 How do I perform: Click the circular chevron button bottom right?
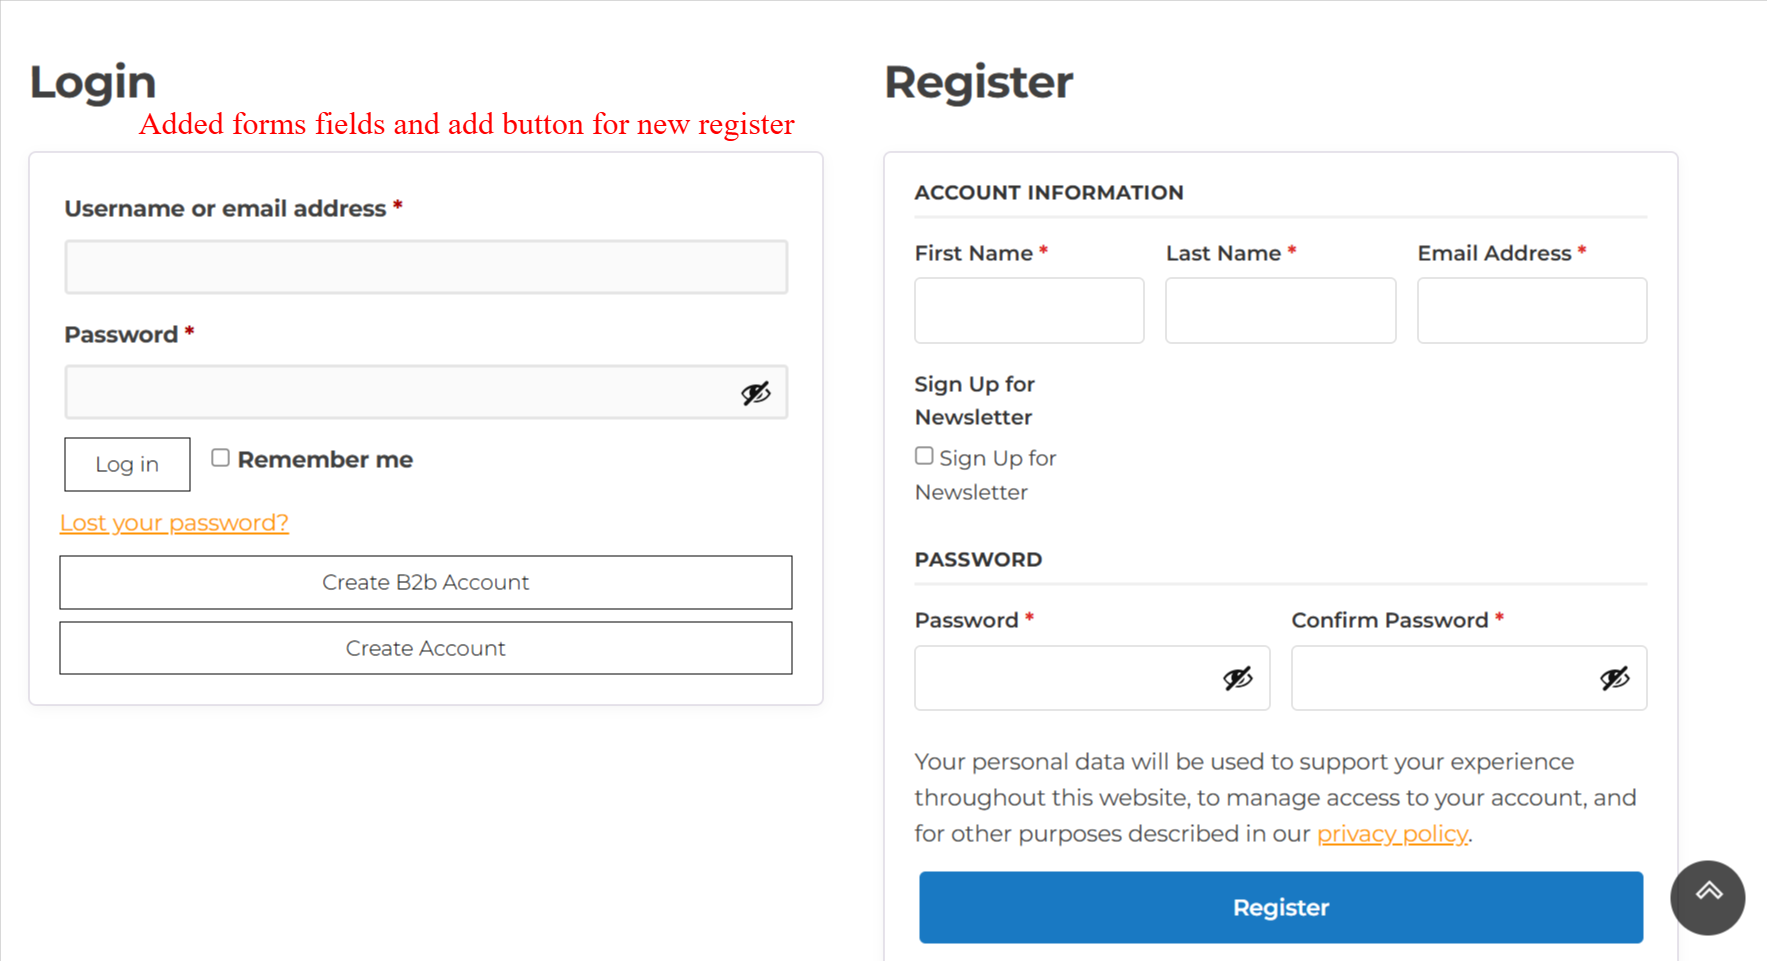pyautogui.click(x=1707, y=898)
